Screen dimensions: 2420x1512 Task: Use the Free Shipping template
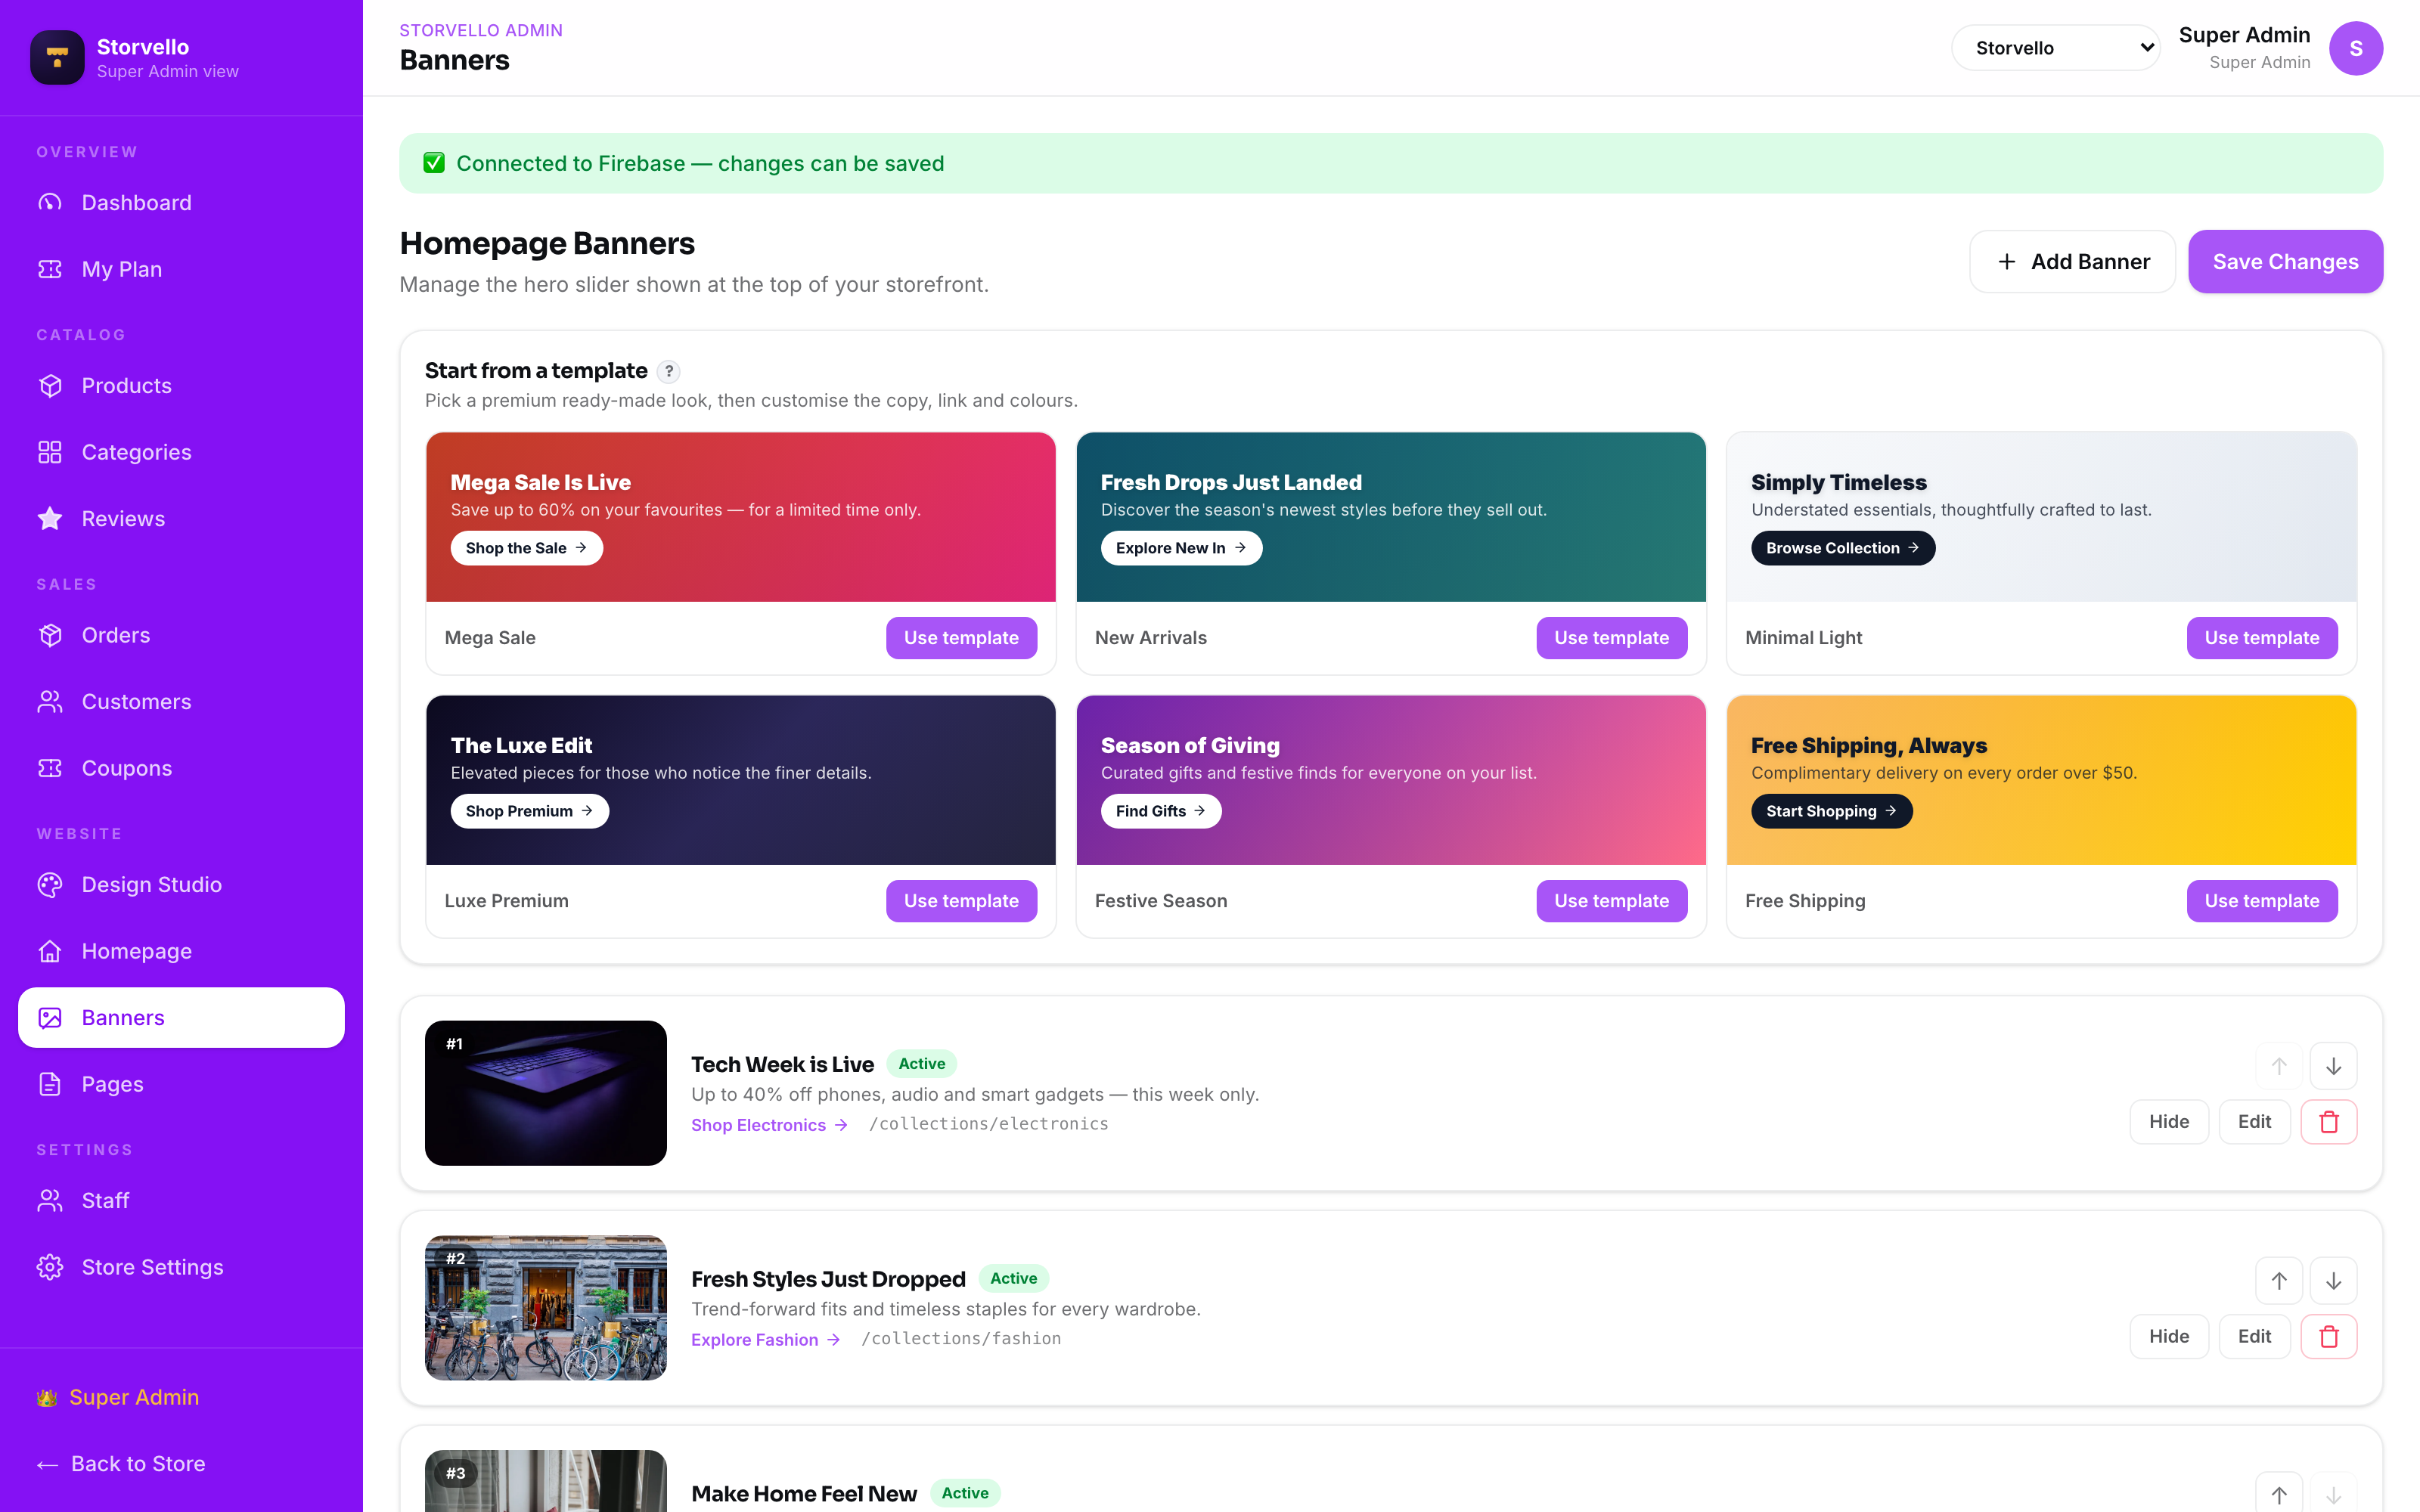[x=2261, y=901]
